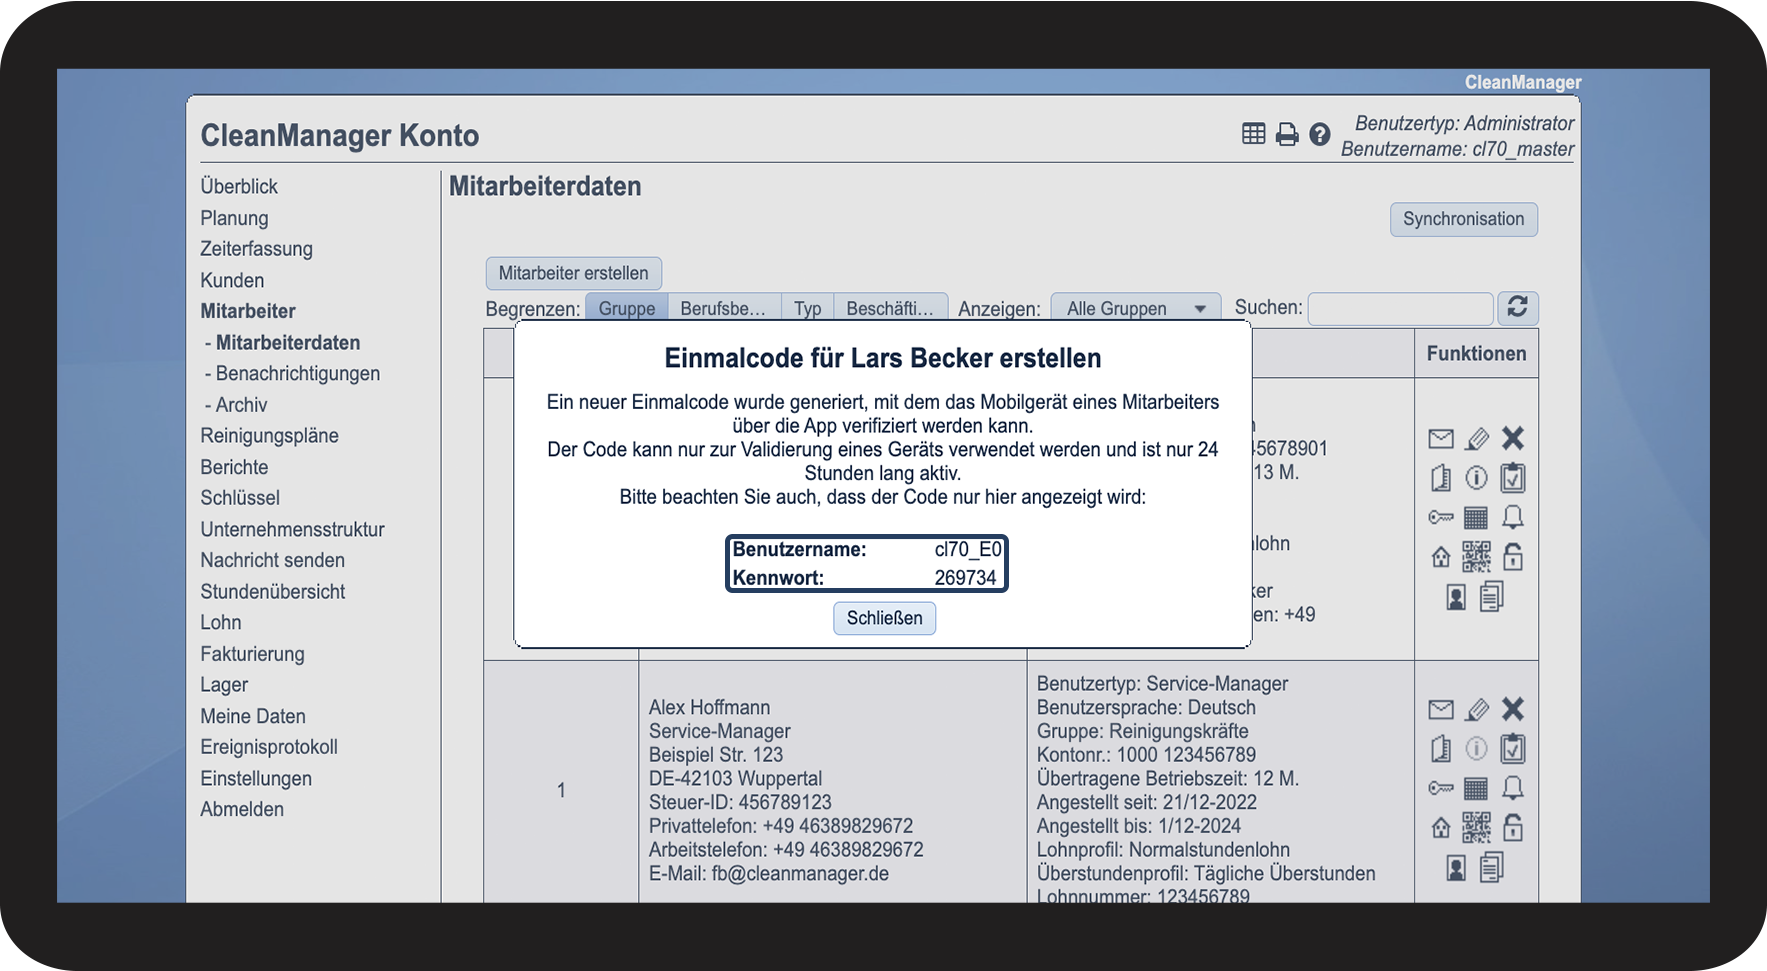Select the Beschäfti… filter tab
Image resolution: width=1767 pixels, height=971 pixels.
click(890, 308)
